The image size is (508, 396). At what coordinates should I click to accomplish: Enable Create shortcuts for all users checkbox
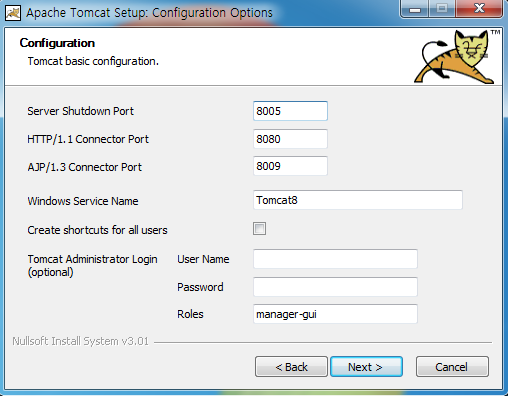[x=259, y=229]
